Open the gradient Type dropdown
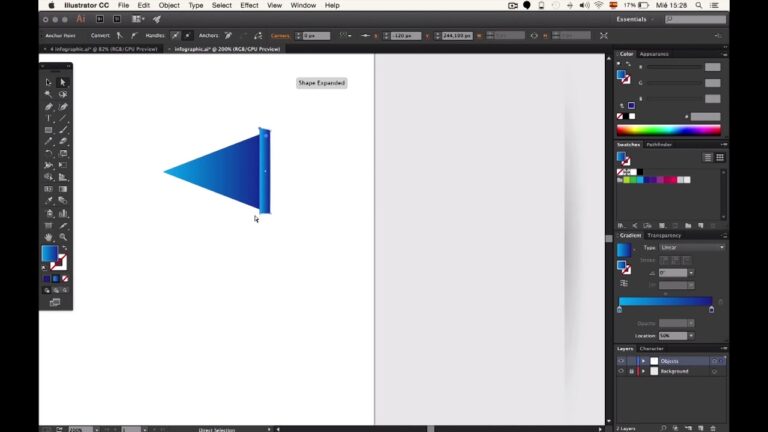The height and width of the screenshot is (432, 768). click(692, 247)
